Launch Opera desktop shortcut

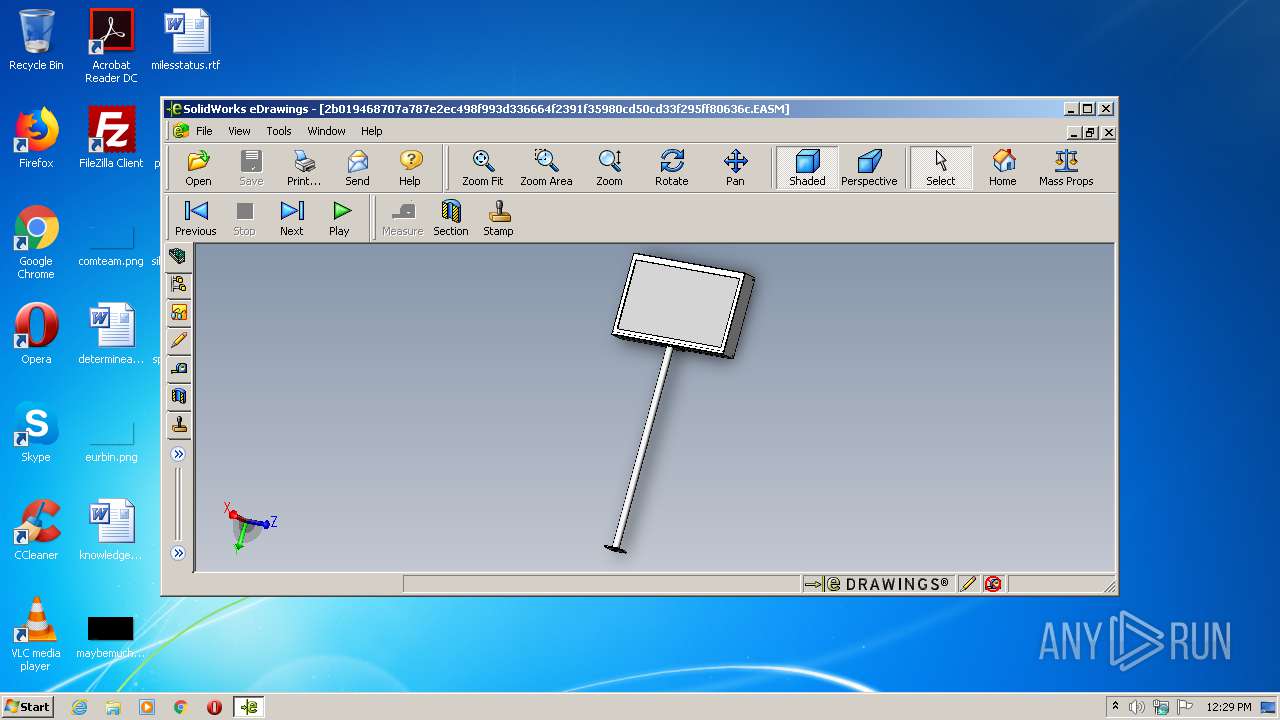(36, 334)
